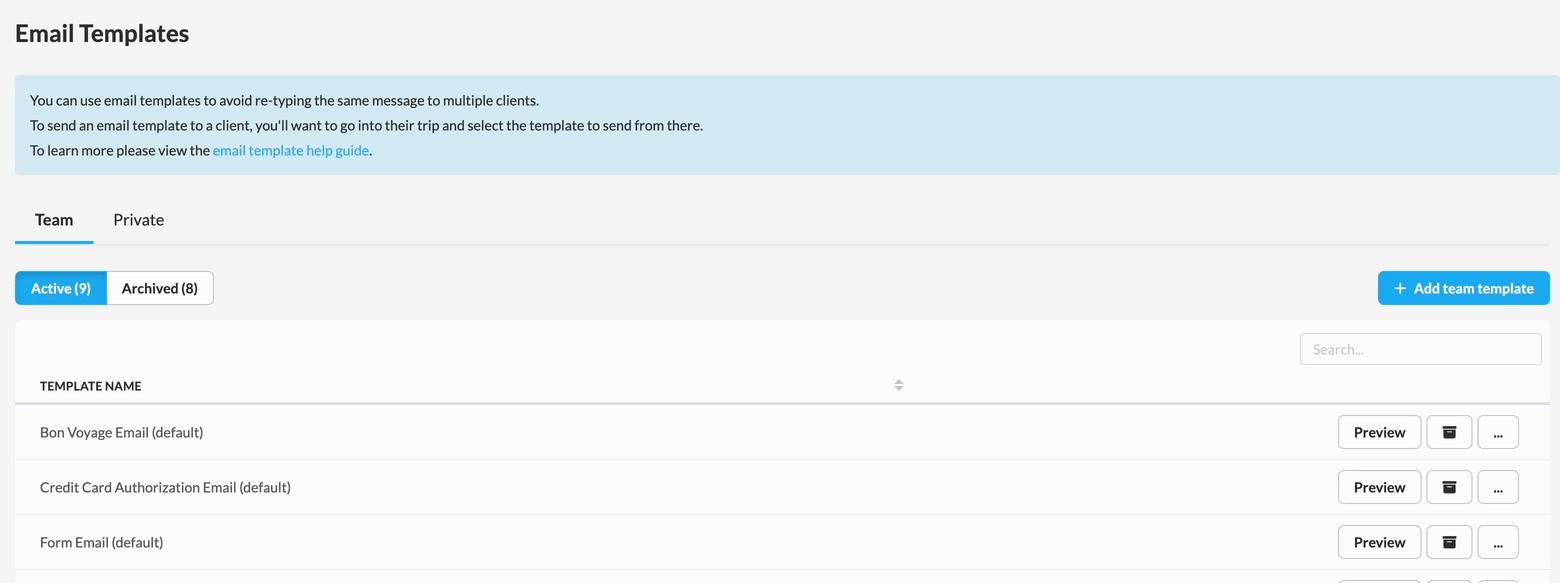Viewport: 1560px width, 583px height.
Task: Open more options for Credit Card Authorization Email
Action: (1497, 487)
